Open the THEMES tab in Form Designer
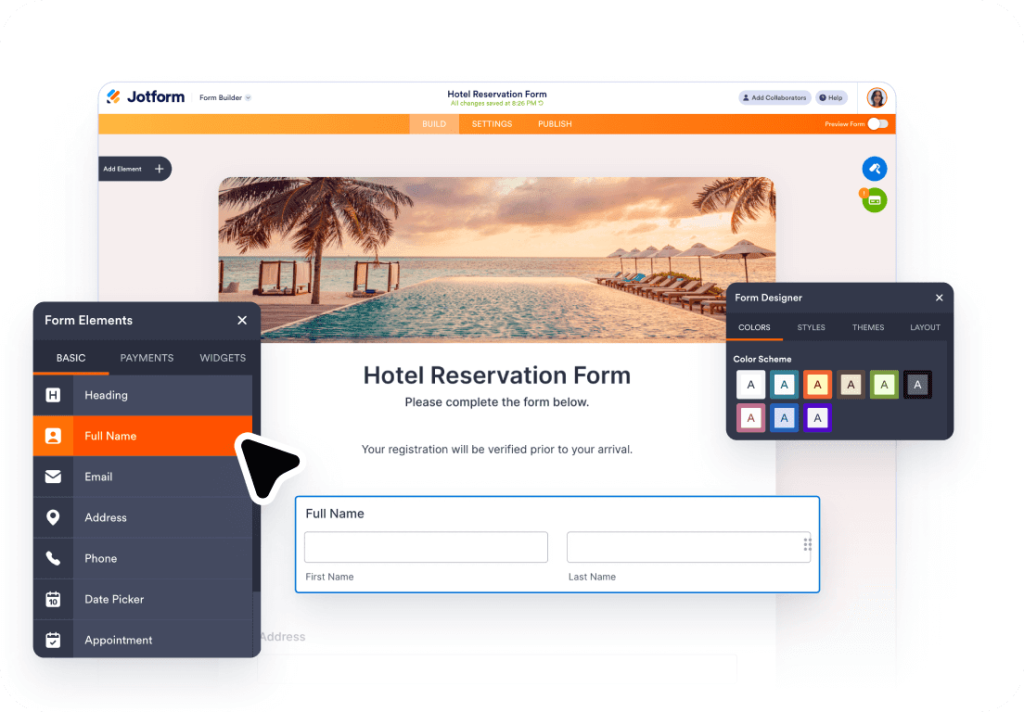The width and height of the screenshot is (1024, 712). [868, 327]
